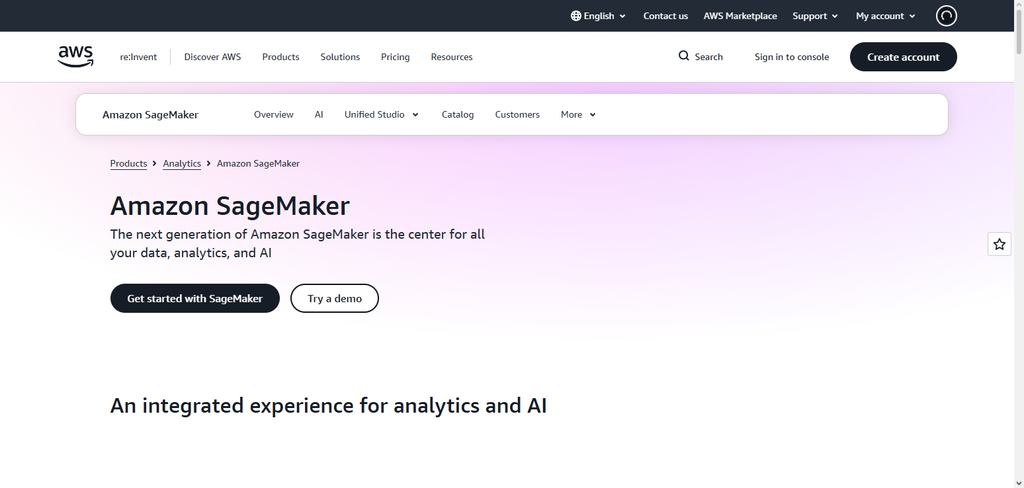Screen dimensions: 1024x488
Task: Open Products menu
Action: coord(281,57)
